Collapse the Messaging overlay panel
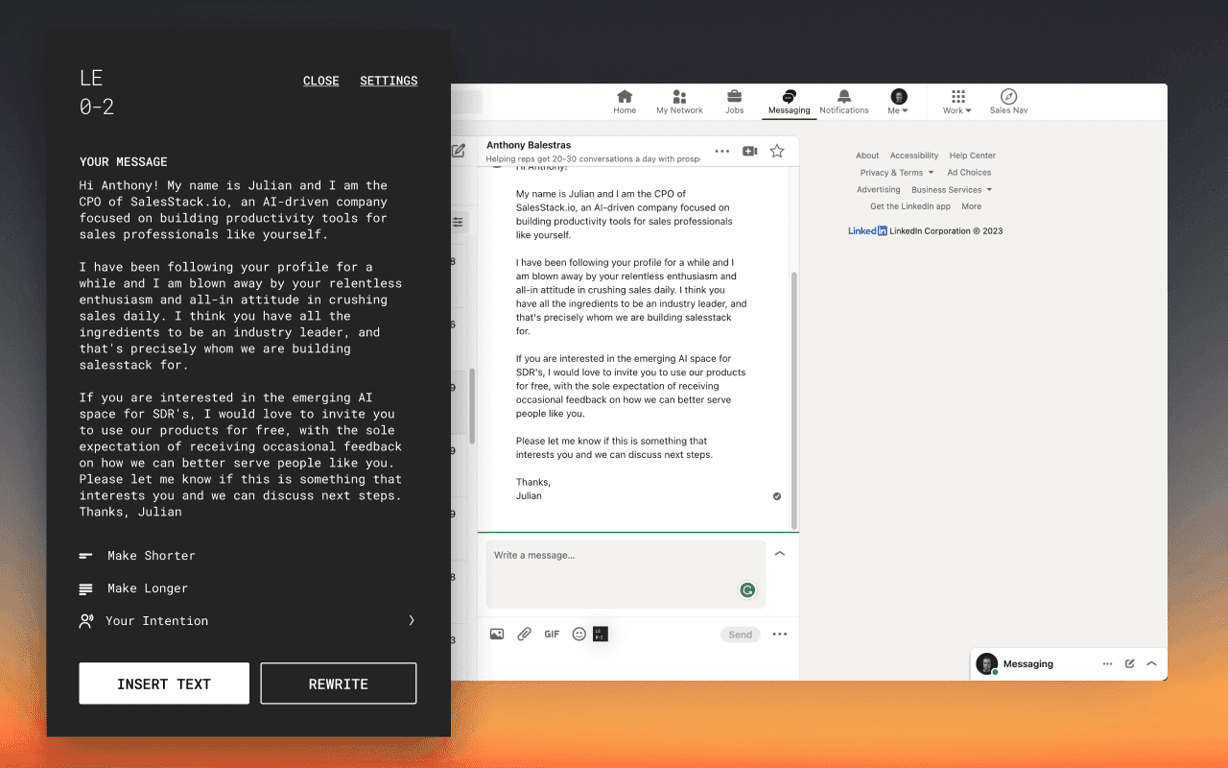 1152,663
